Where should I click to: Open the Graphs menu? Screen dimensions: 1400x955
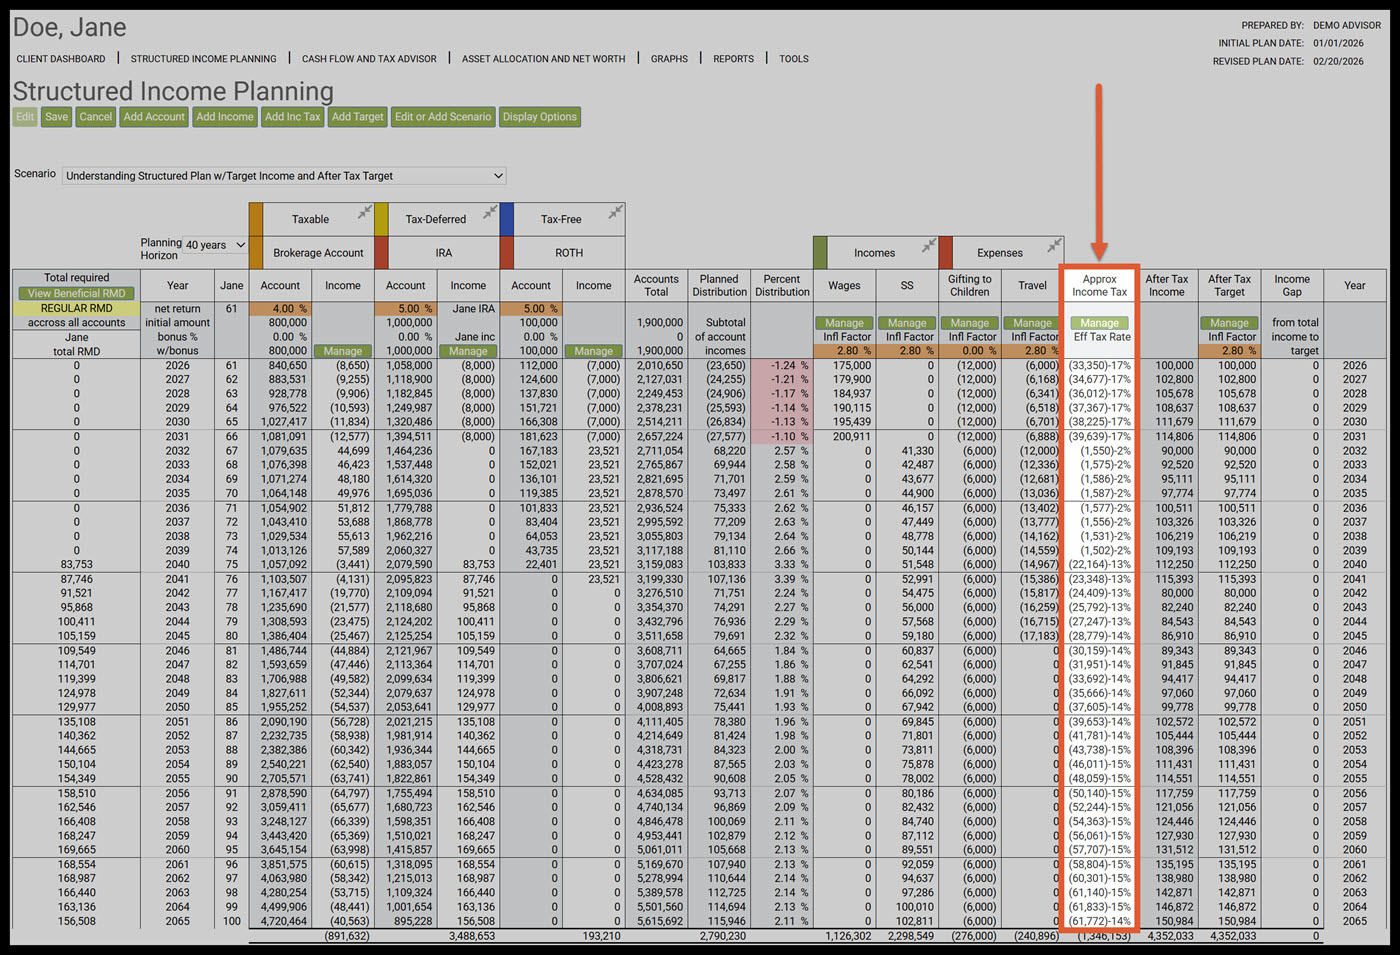tap(669, 59)
